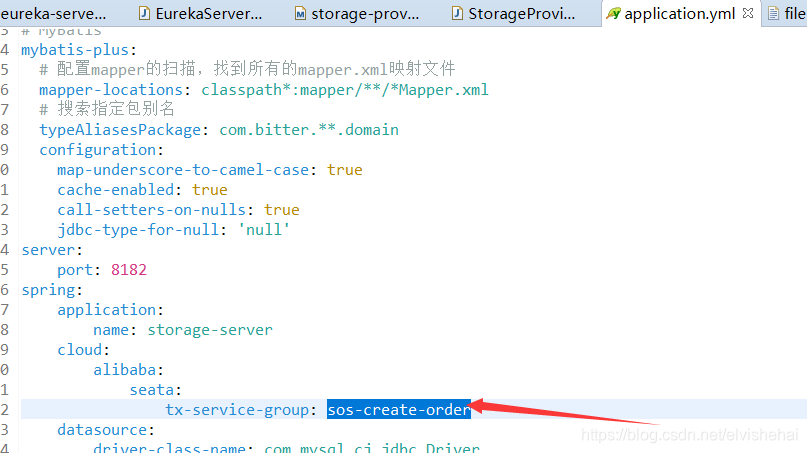Viewport: 807px width, 453px height.
Task: Click the storage-server name value
Action: (x=210, y=330)
